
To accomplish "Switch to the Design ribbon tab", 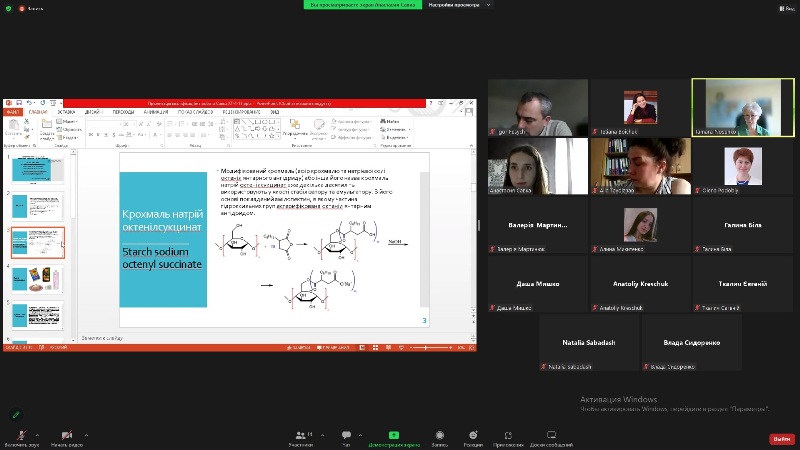I will tap(93, 112).
